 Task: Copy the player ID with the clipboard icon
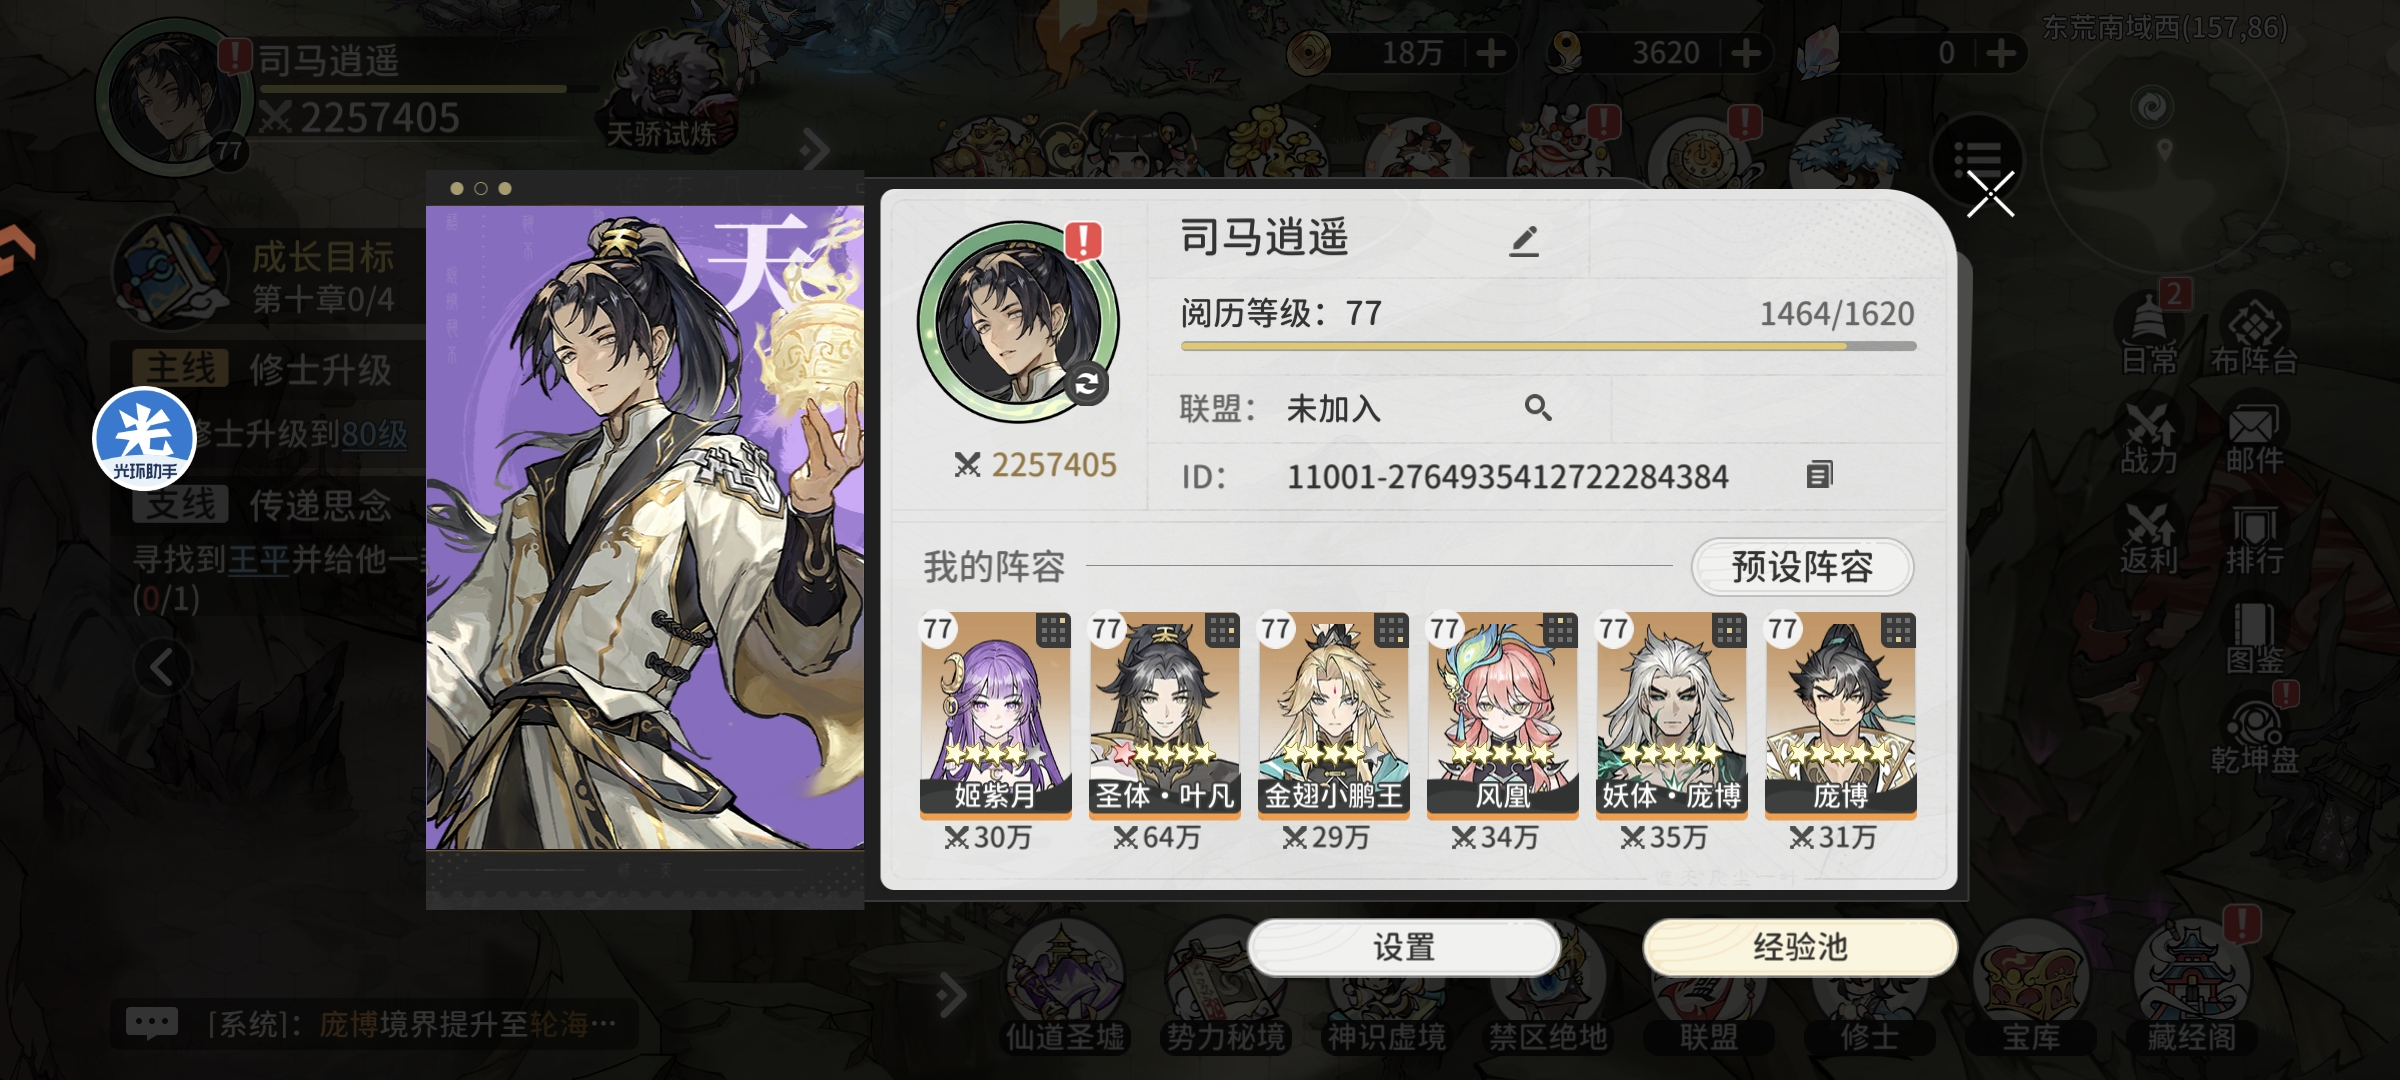[1820, 474]
